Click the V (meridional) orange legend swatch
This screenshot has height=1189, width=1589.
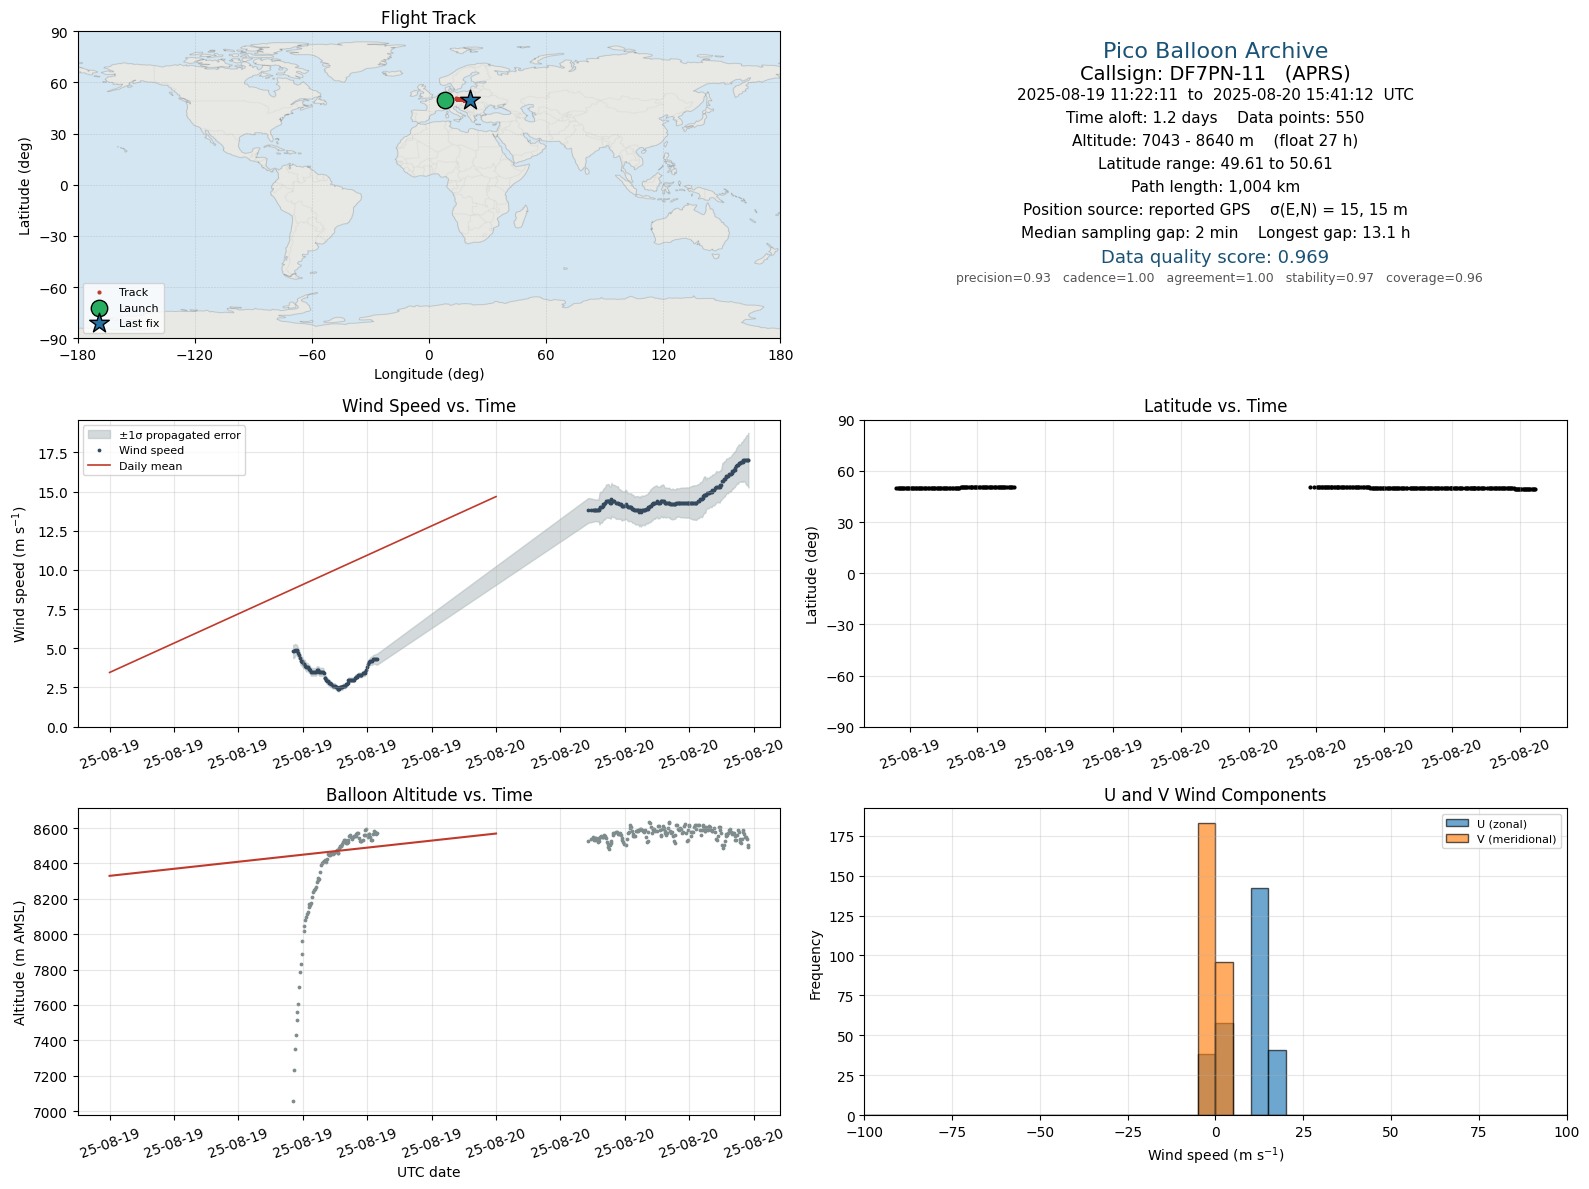[1457, 839]
